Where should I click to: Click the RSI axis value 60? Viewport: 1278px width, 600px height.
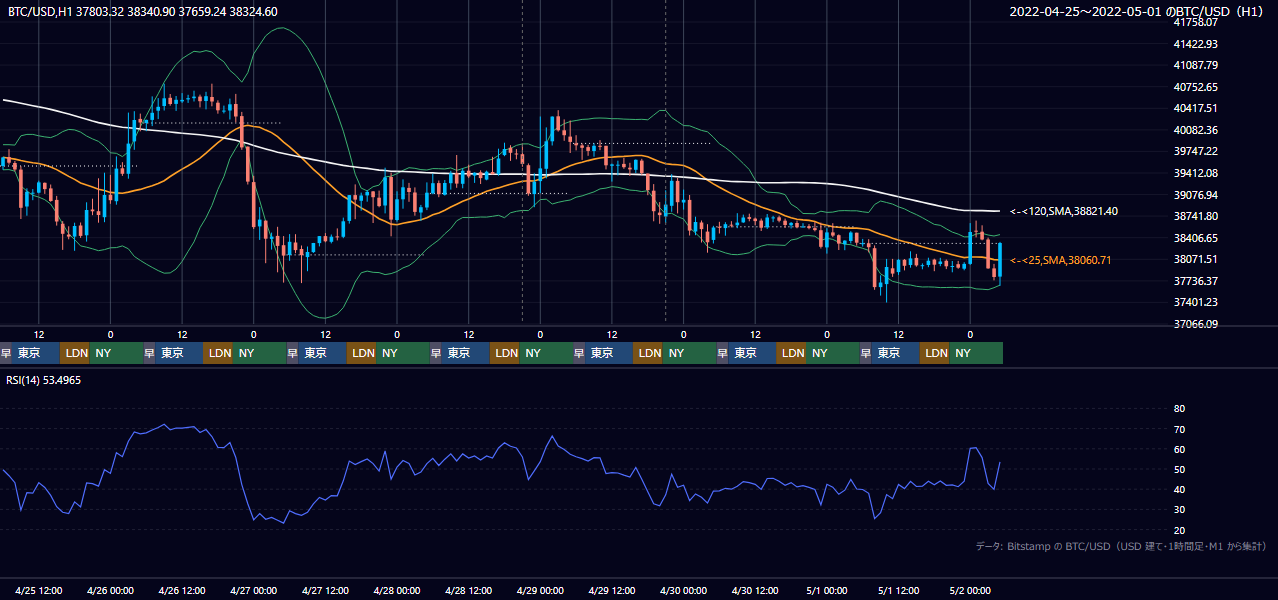point(1179,449)
